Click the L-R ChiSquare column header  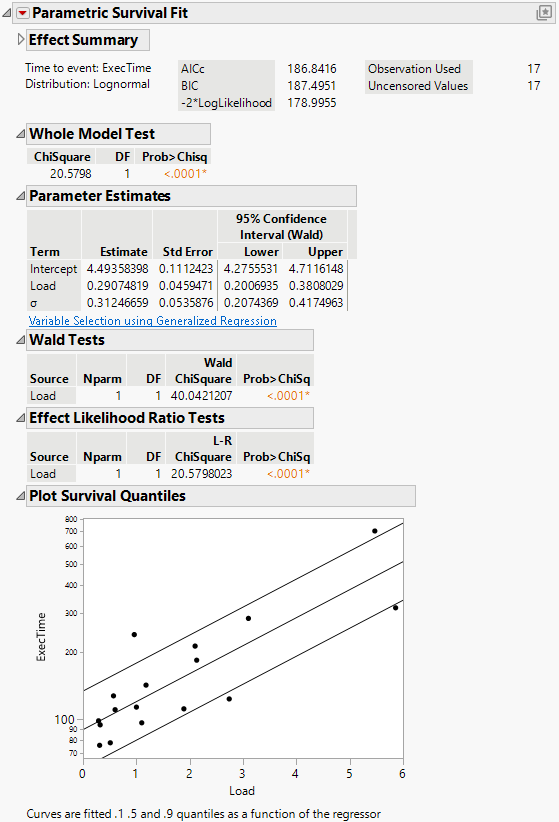203,449
